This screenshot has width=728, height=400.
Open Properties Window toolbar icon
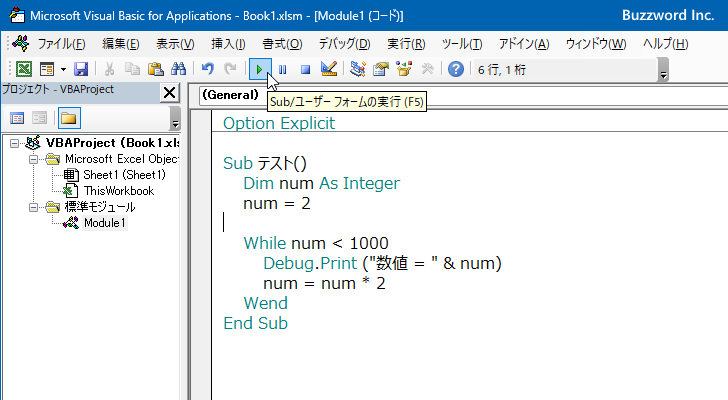(x=381, y=70)
